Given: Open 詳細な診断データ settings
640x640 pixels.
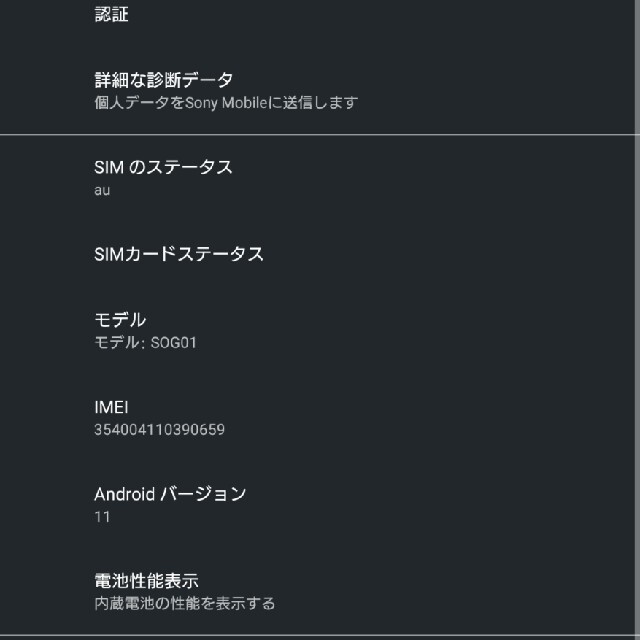Looking at the screenshot, I should [x=318, y=90].
